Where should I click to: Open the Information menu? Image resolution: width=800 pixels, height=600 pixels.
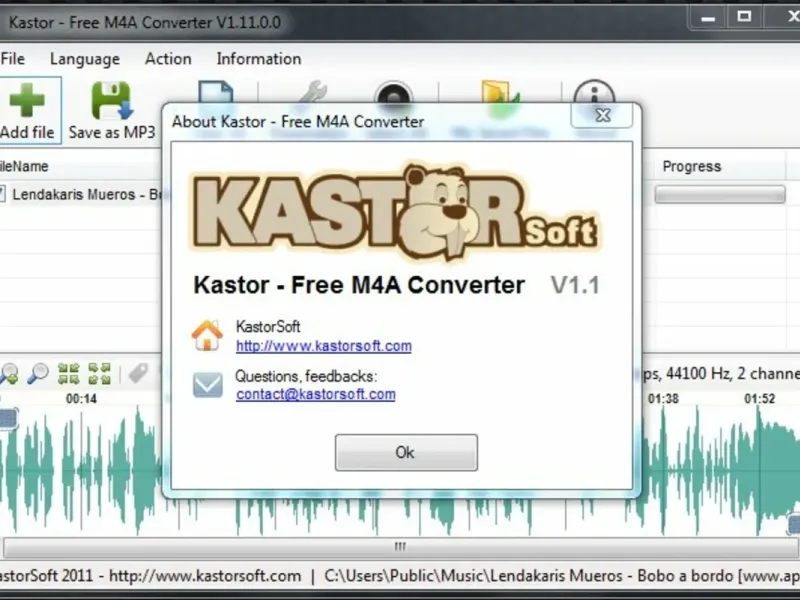[259, 59]
